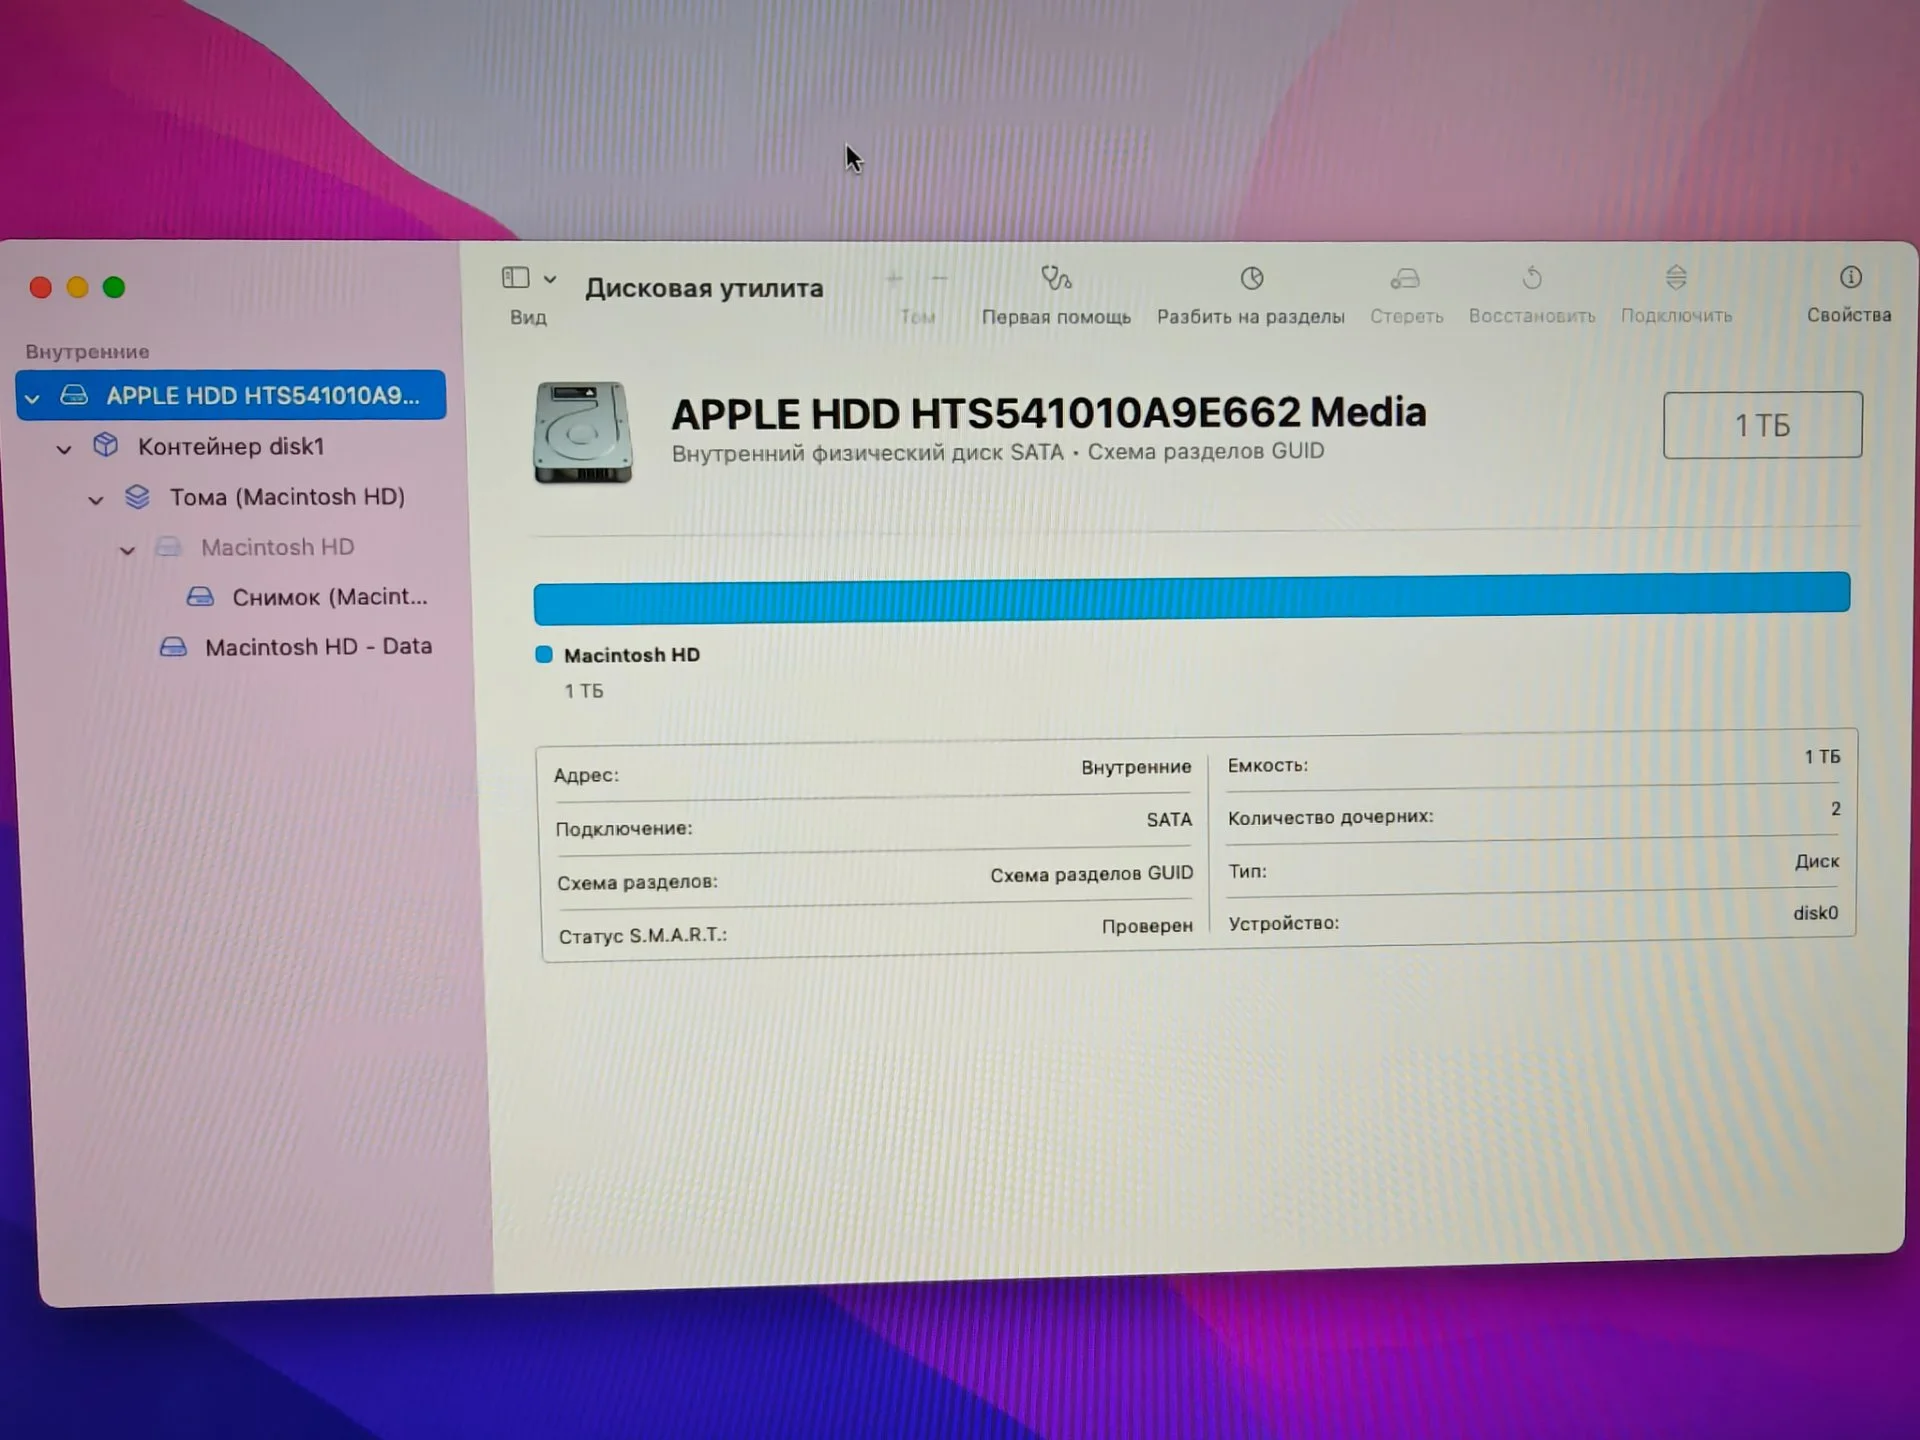
Task: Select Macintosh HD - Data volume
Action: point(318,647)
